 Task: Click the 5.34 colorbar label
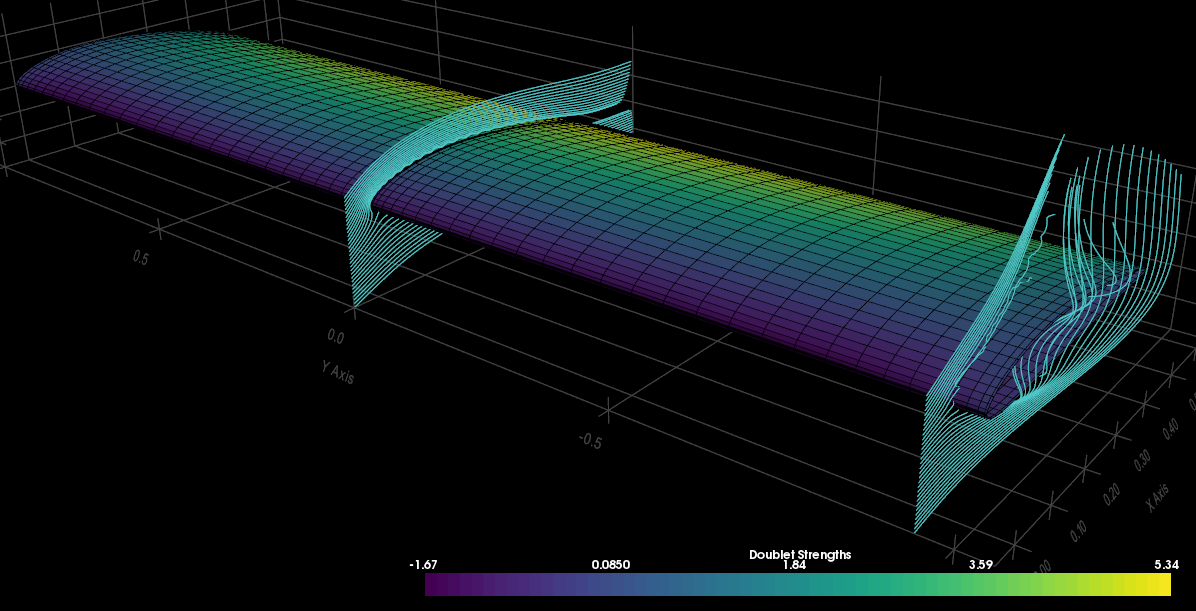coord(1165,564)
